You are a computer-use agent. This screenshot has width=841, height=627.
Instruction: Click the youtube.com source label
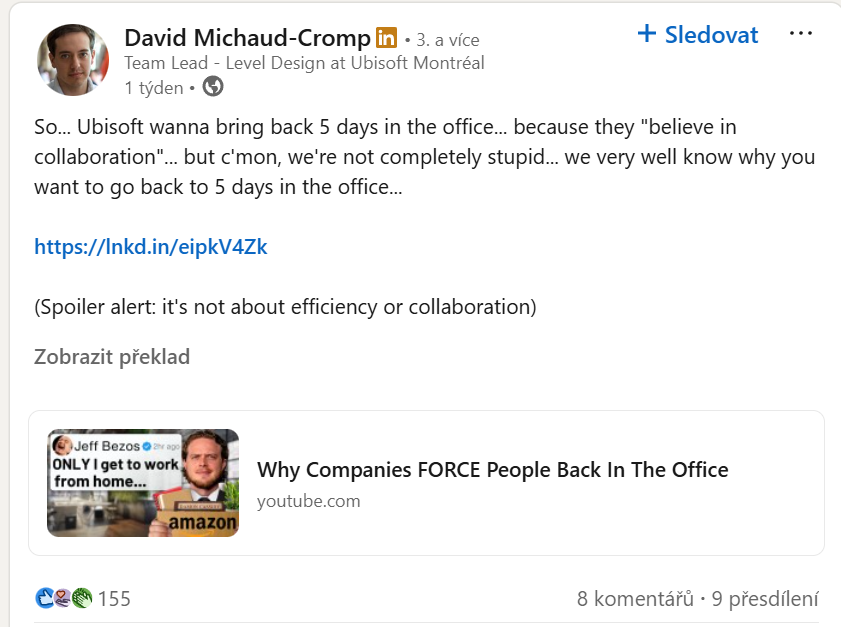308,501
